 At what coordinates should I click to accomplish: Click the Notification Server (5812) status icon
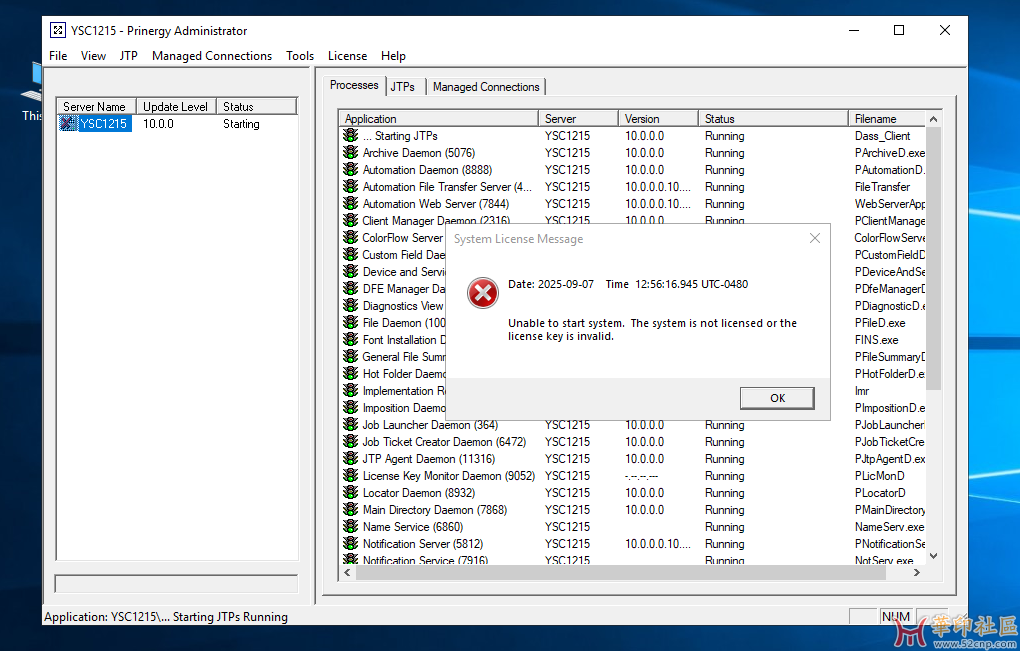click(x=351, y=543)
